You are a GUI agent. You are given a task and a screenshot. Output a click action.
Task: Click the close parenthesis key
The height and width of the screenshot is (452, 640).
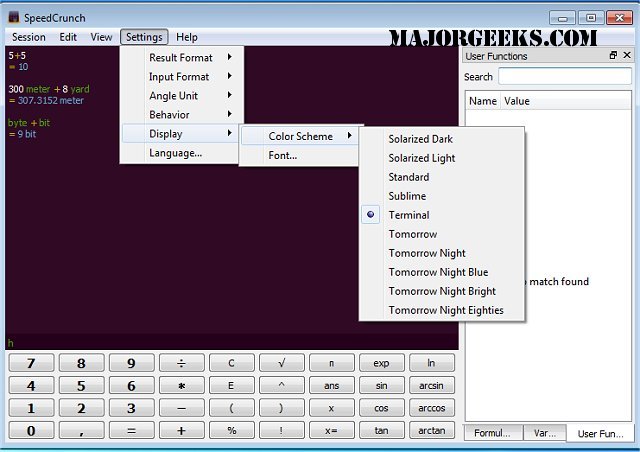click(282, 408)
